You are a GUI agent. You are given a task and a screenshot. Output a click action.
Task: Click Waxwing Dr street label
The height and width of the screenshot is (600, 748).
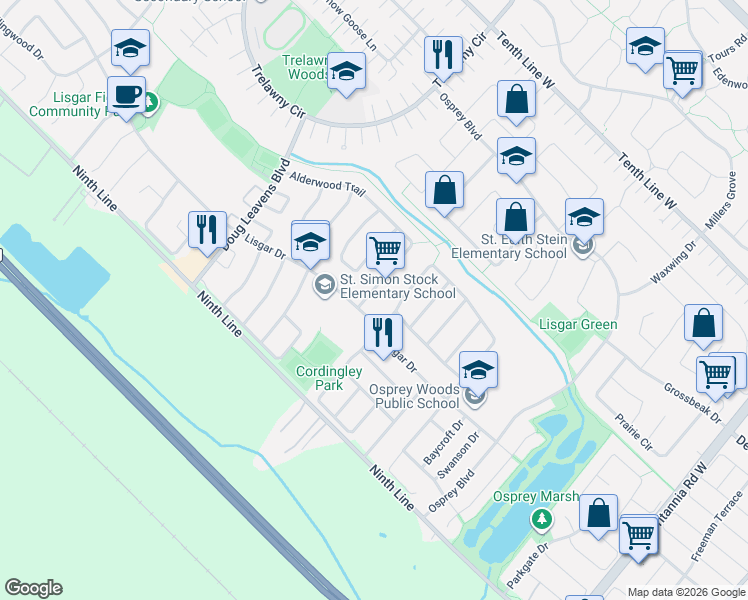674,263
